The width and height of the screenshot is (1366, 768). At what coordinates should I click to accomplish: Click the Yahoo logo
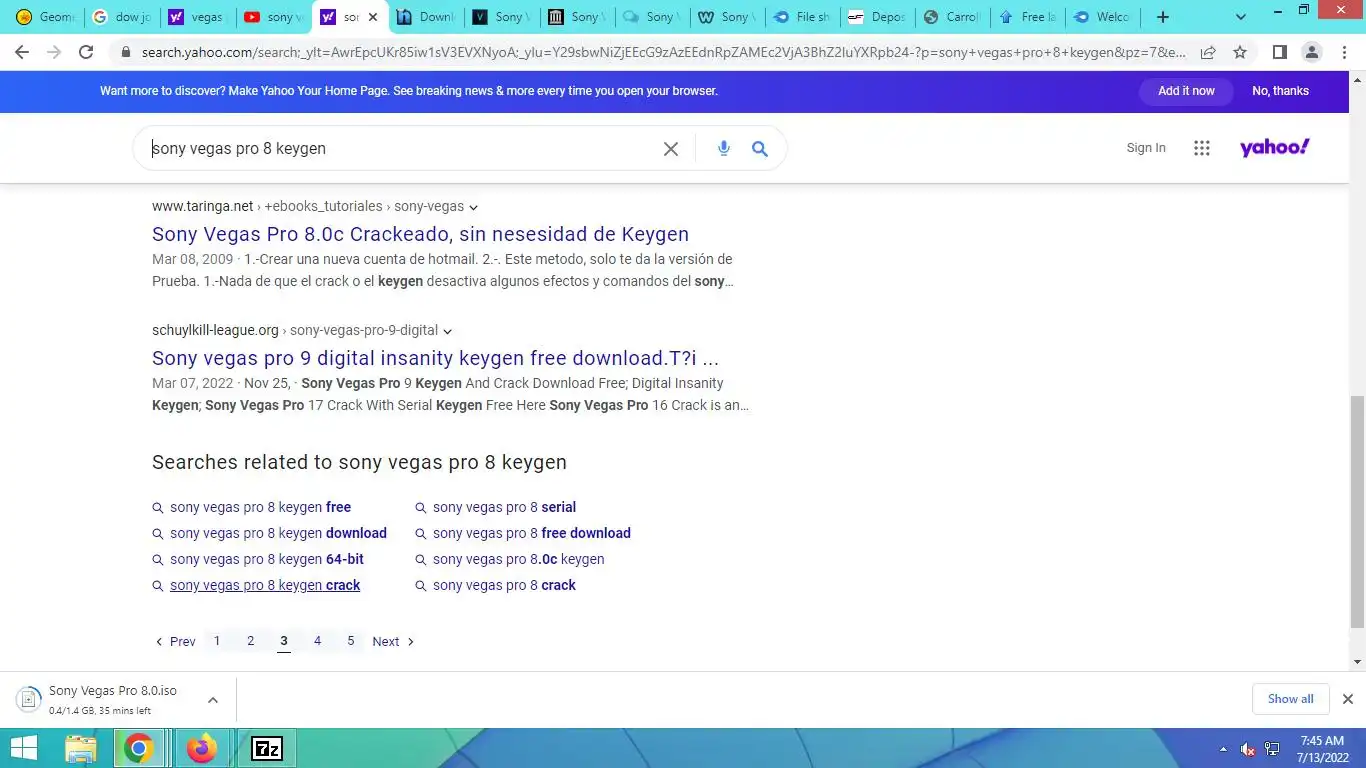point(1275,148)
